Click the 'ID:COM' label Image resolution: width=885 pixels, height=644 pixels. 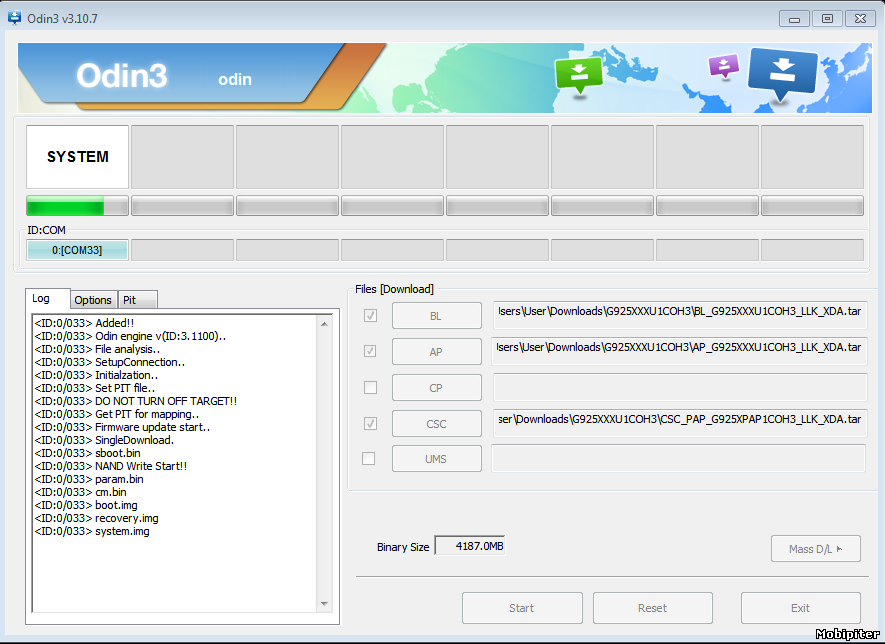click(46, 230)
